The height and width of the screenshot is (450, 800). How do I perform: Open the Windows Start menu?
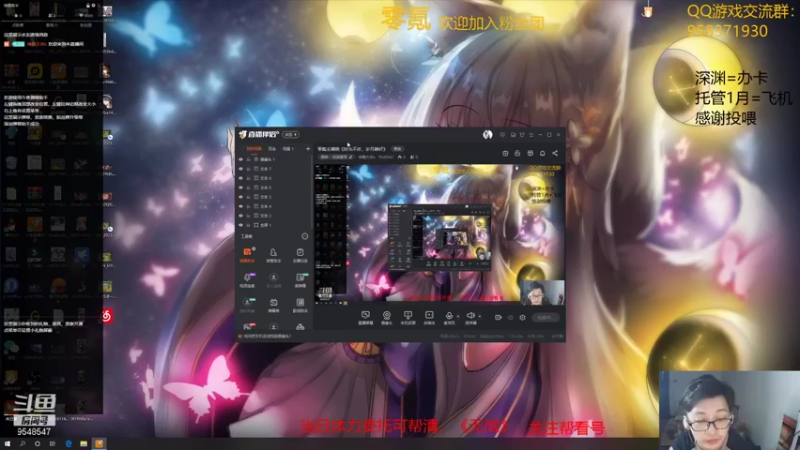(7, 444)
